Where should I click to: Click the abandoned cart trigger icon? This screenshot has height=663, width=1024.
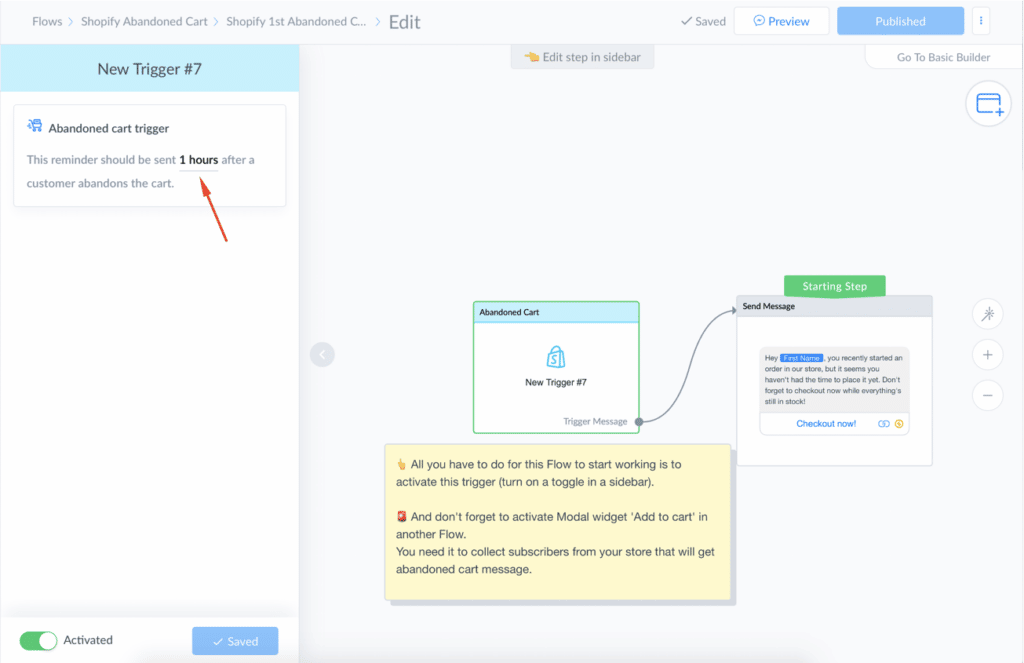(x=35, y=125)
